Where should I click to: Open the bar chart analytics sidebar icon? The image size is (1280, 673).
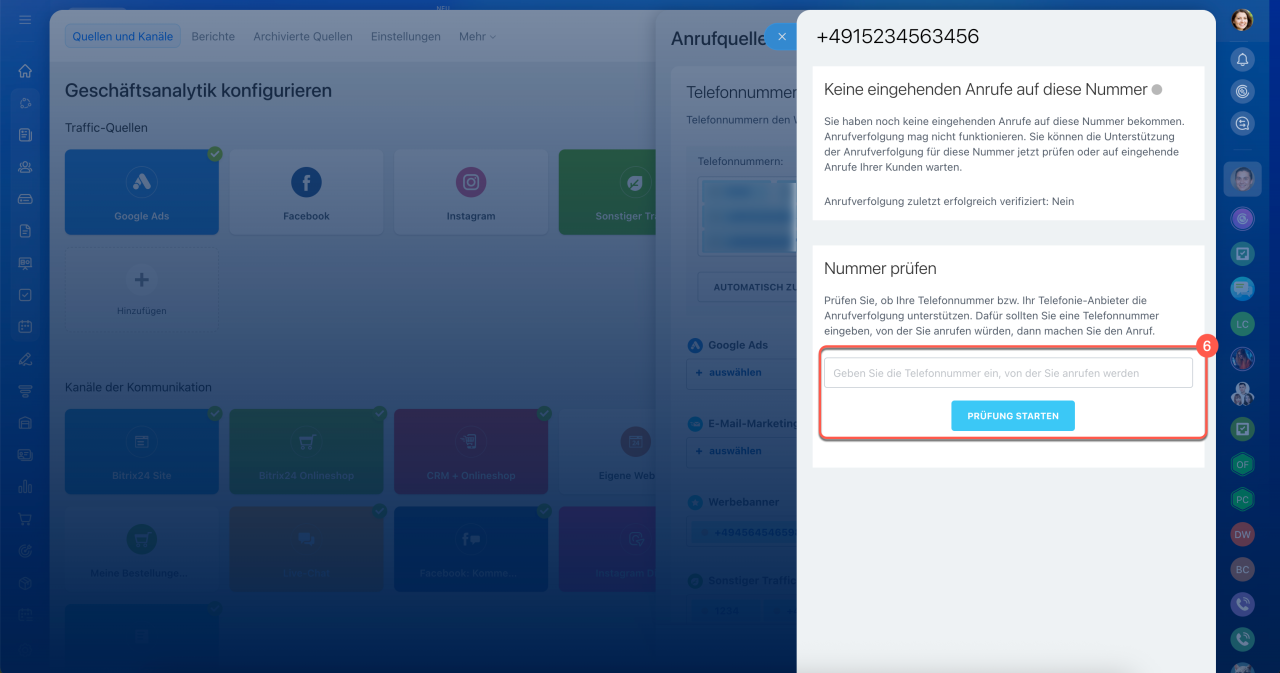[25, 487]
